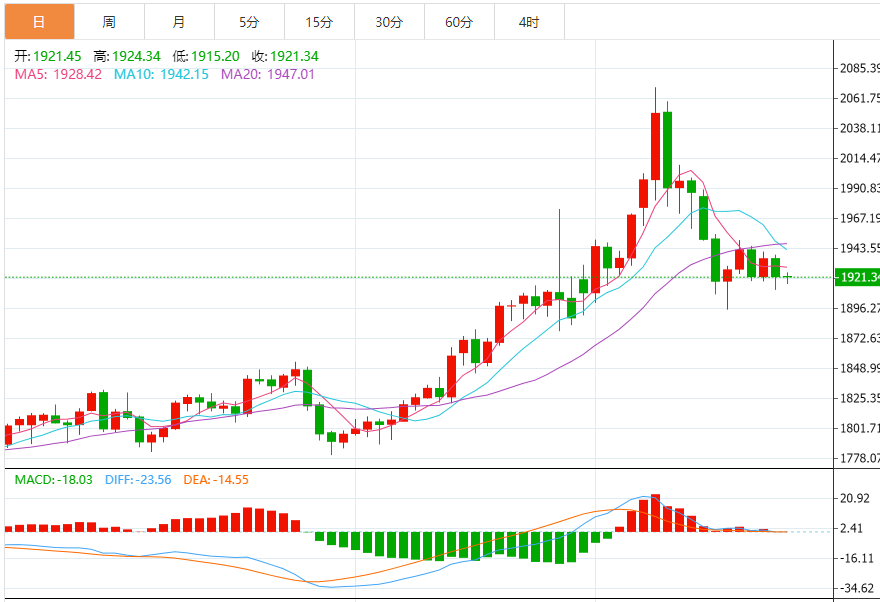Click the MA20 indicator label
This screenshot has height=602, width=880.
(x=268, y=74)
